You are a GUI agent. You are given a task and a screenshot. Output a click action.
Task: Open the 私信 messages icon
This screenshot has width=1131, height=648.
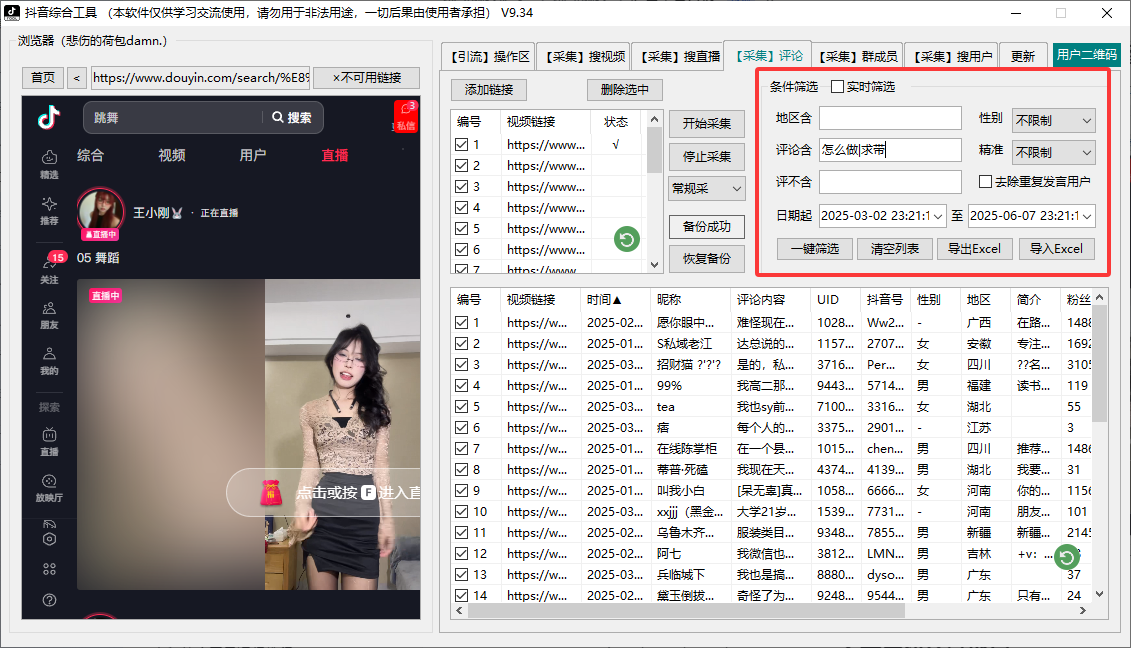(405, 116)
